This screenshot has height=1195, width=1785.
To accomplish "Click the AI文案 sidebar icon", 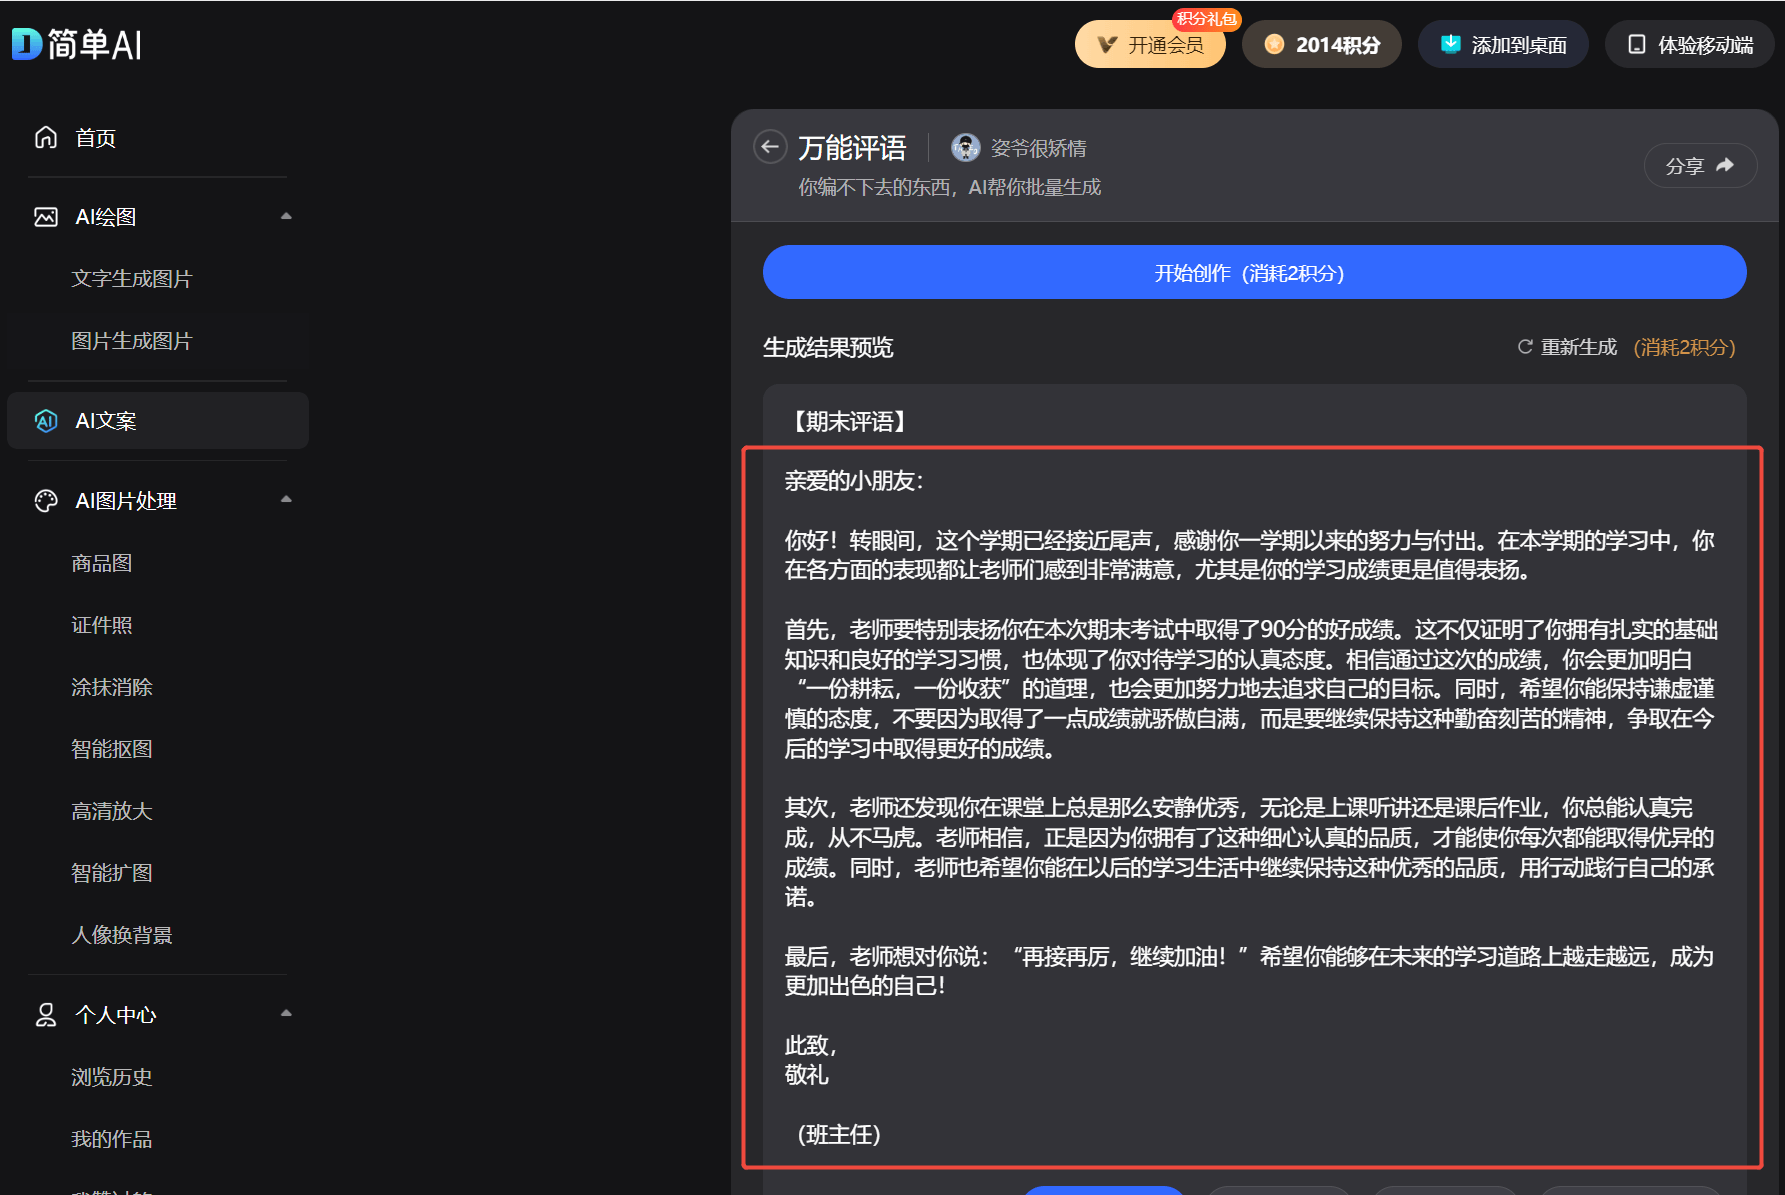I will click(46, 421).
